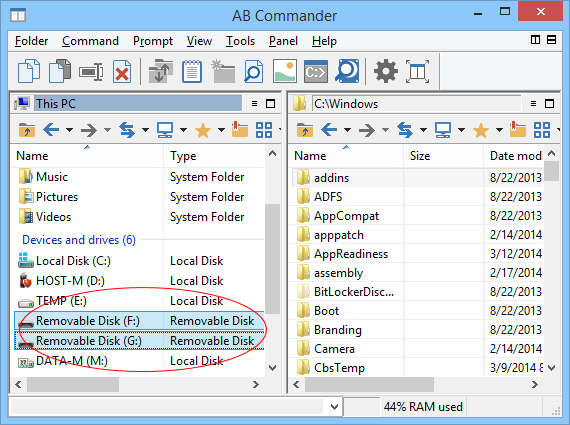Open the image viewer toolbar icon
This screenshot has width=570, height=425.
(285, 71)
